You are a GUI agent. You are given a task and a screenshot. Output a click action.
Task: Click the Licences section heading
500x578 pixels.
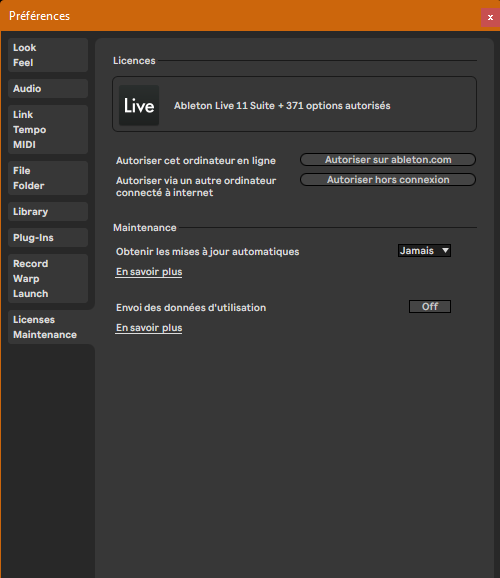pos(134,60)
